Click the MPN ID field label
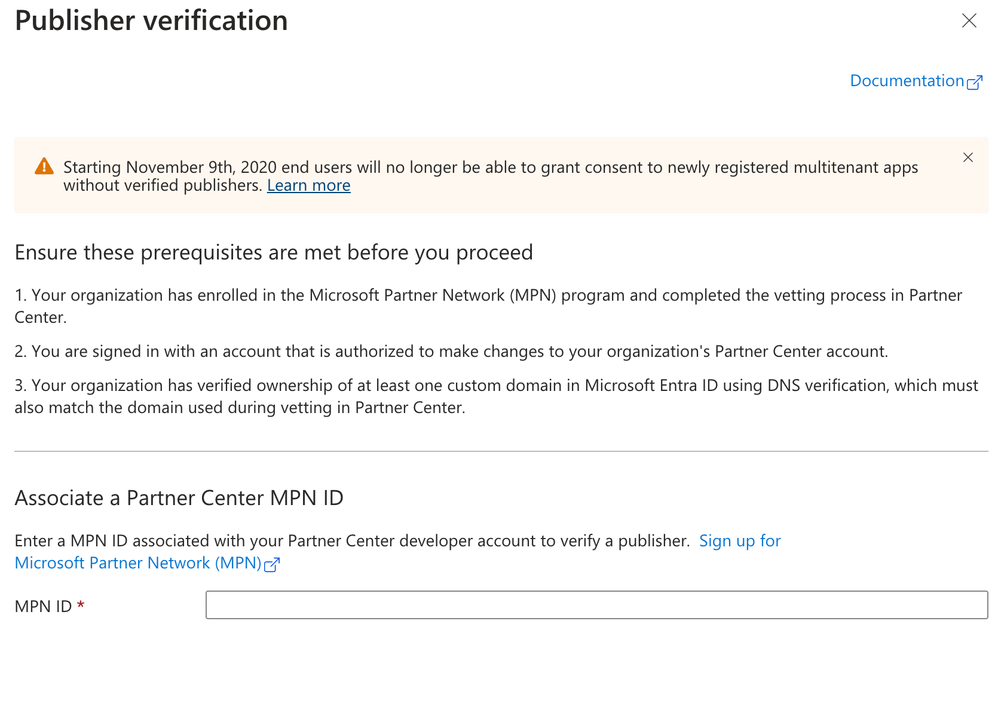Image resolution: width=998 pixels, height=703 pixels. [x=43, y=606]
